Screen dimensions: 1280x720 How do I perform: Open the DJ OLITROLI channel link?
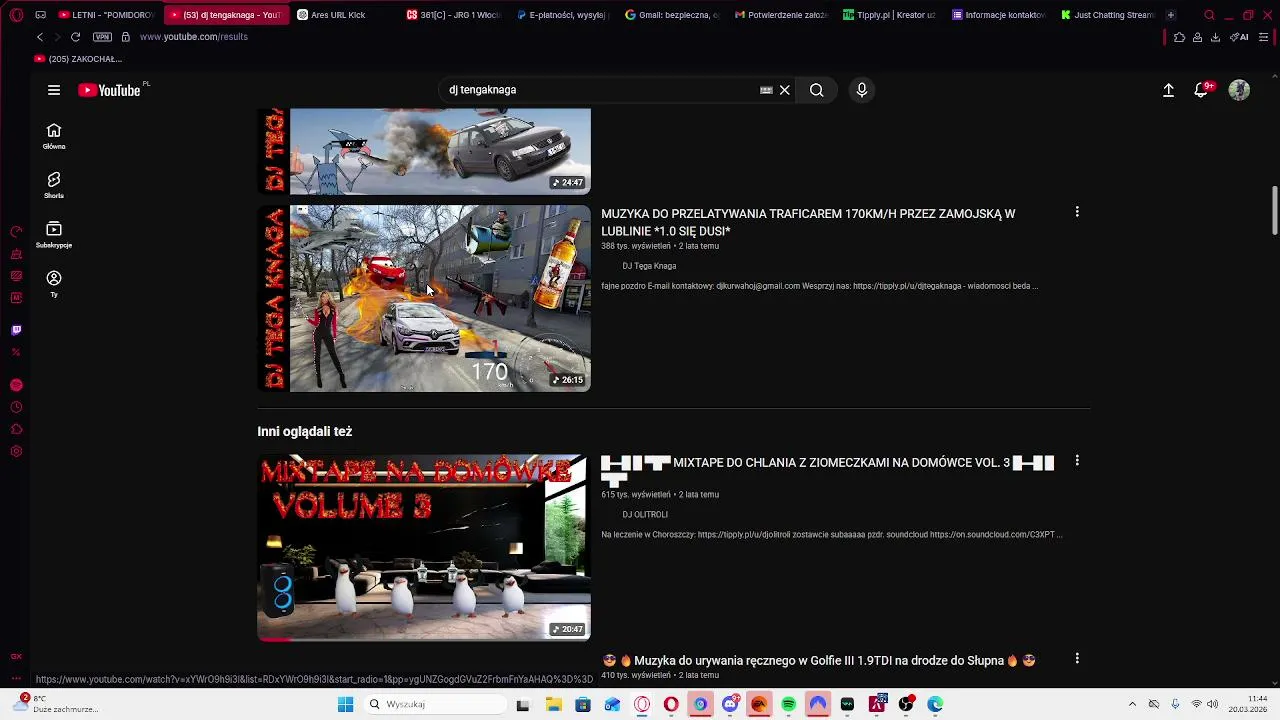click(645, 514)
